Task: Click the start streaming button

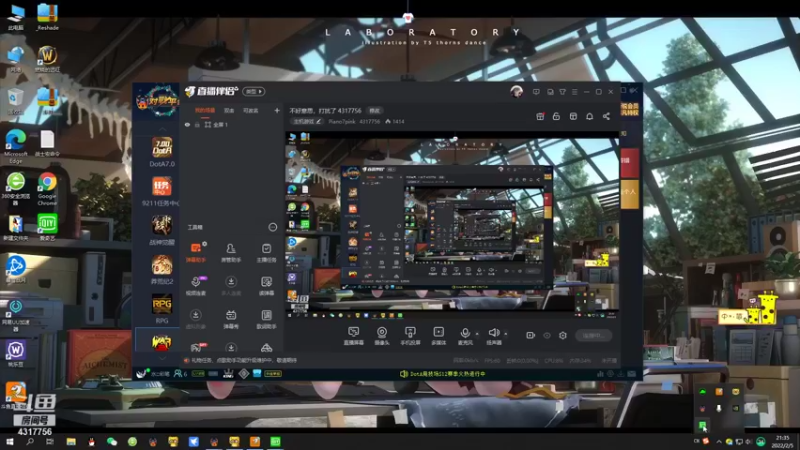Action: click(x=593, y=335)
